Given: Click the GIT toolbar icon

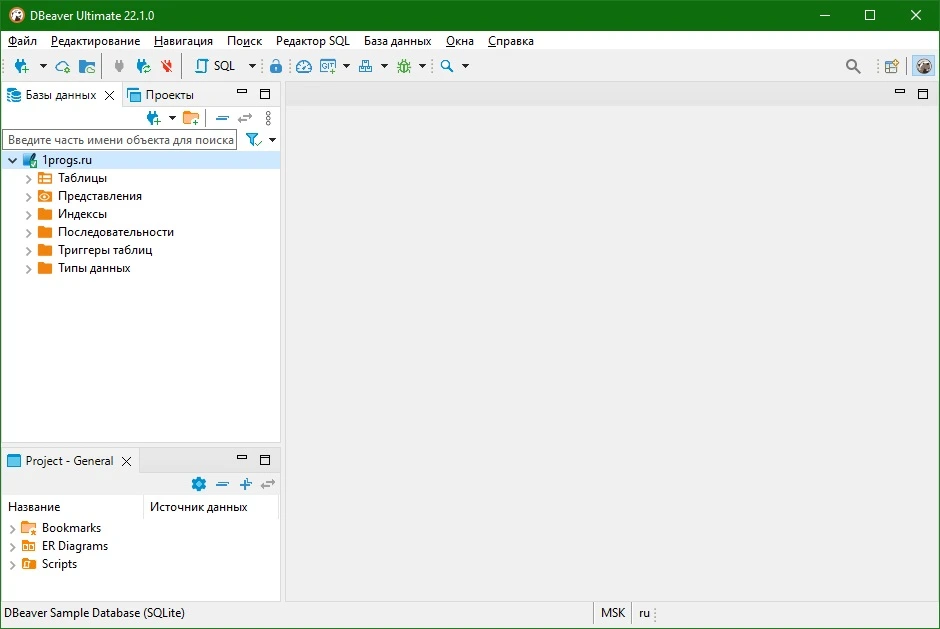Looking at the screenshot, I should [328, 66].
